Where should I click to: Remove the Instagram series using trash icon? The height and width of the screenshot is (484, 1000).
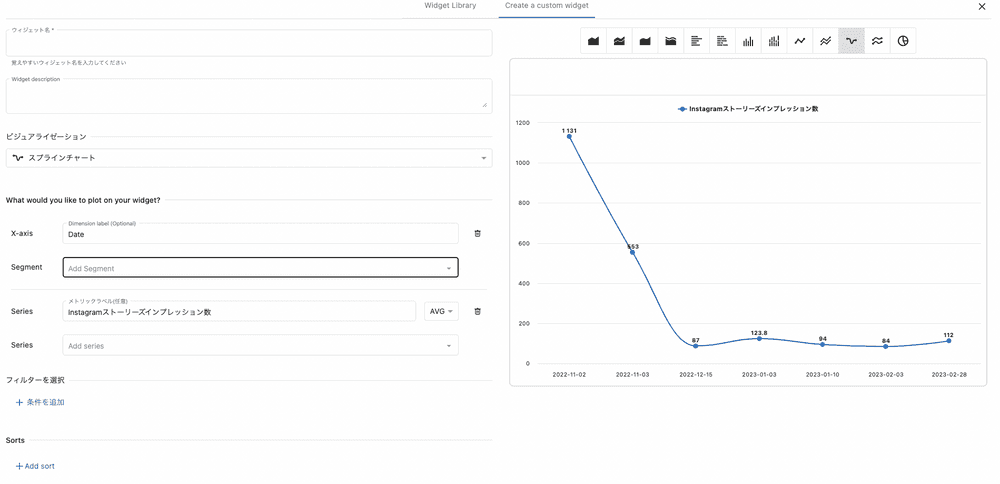[477, 311]
